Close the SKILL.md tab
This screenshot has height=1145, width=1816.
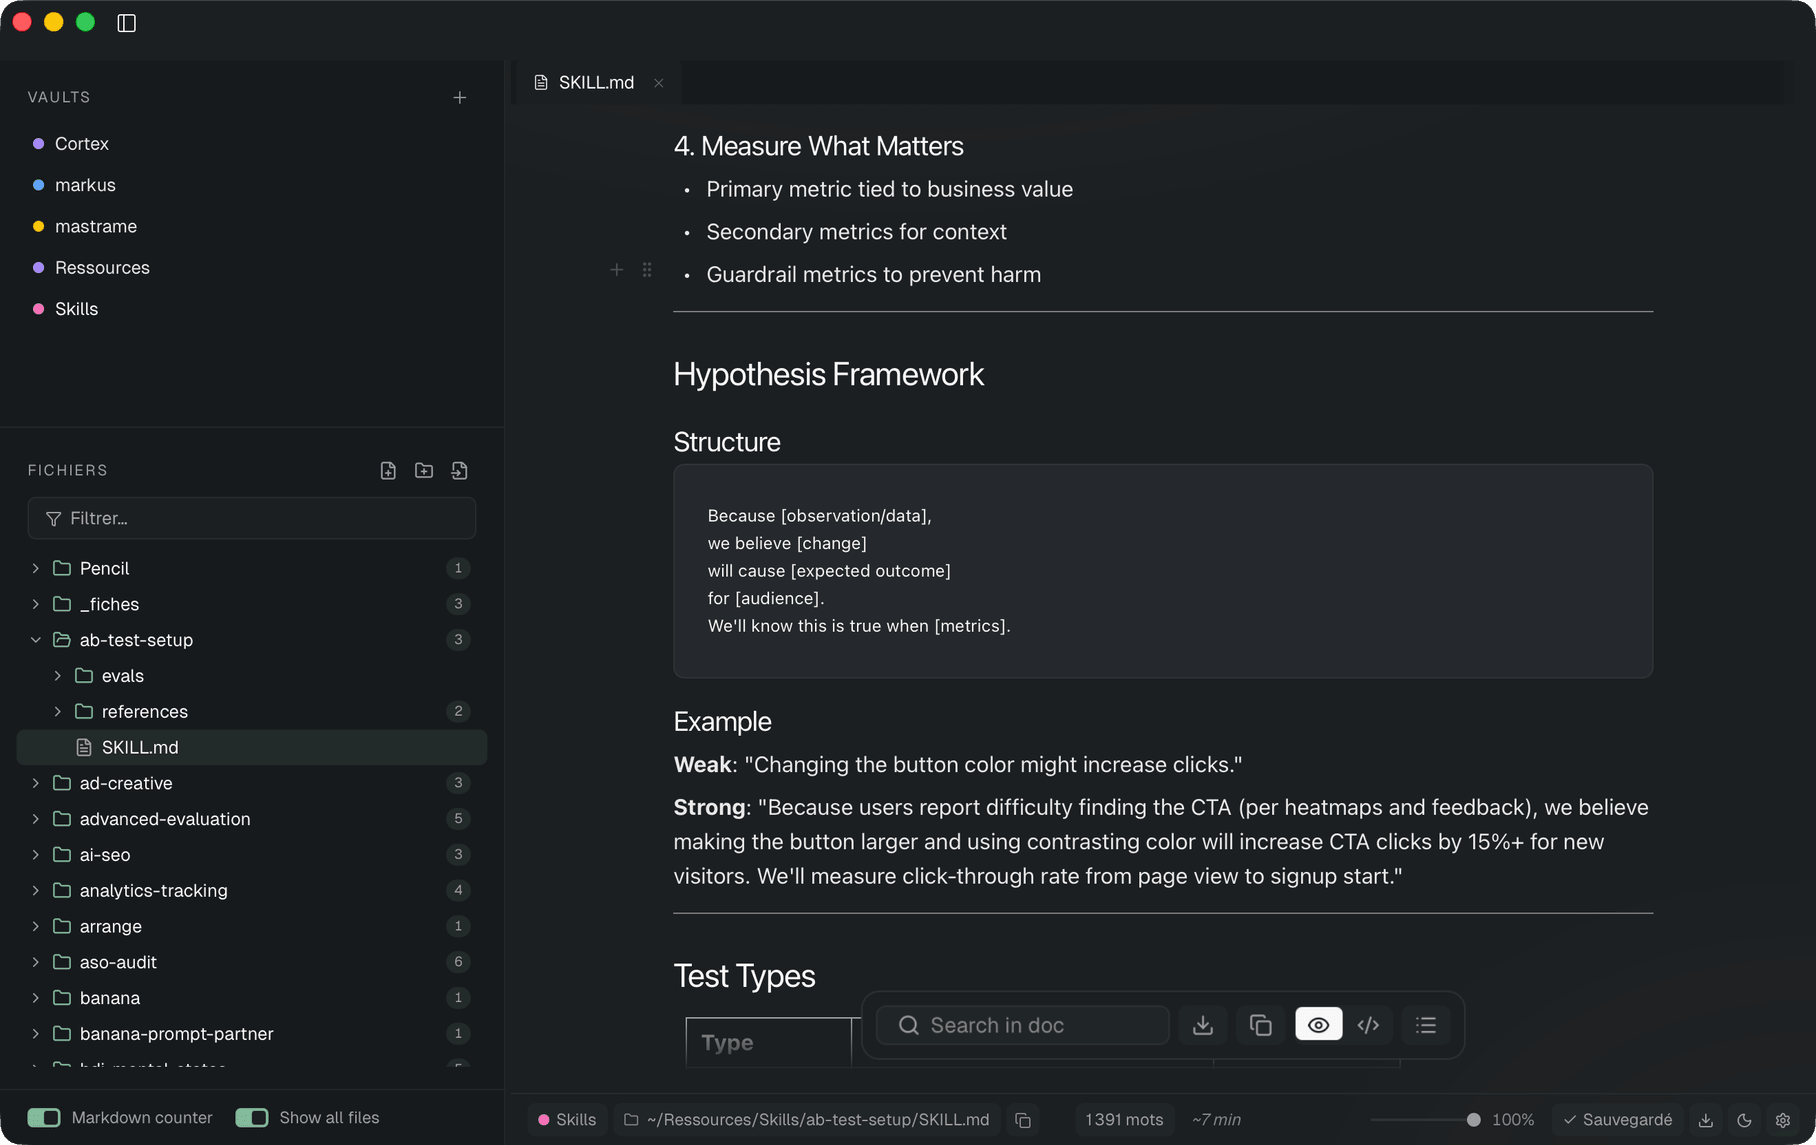[659, 83]
